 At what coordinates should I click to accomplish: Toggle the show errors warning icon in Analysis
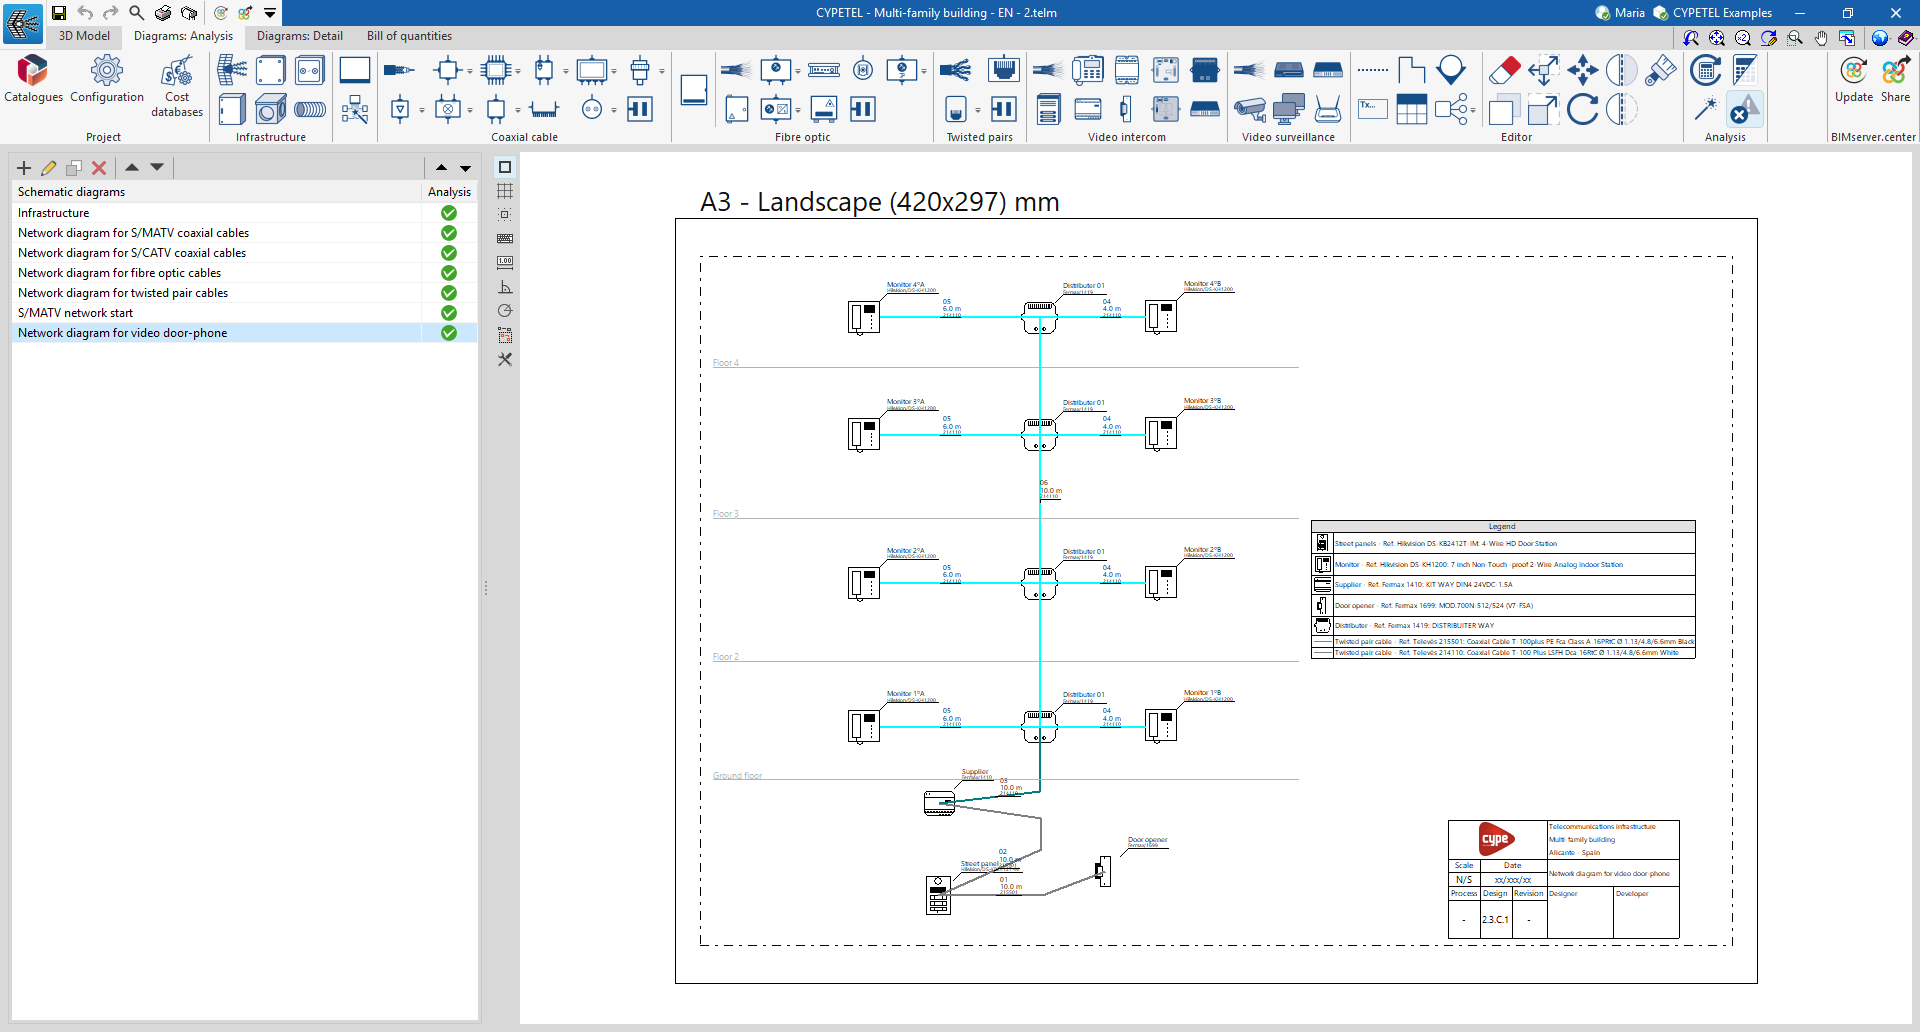(1744, 109)
